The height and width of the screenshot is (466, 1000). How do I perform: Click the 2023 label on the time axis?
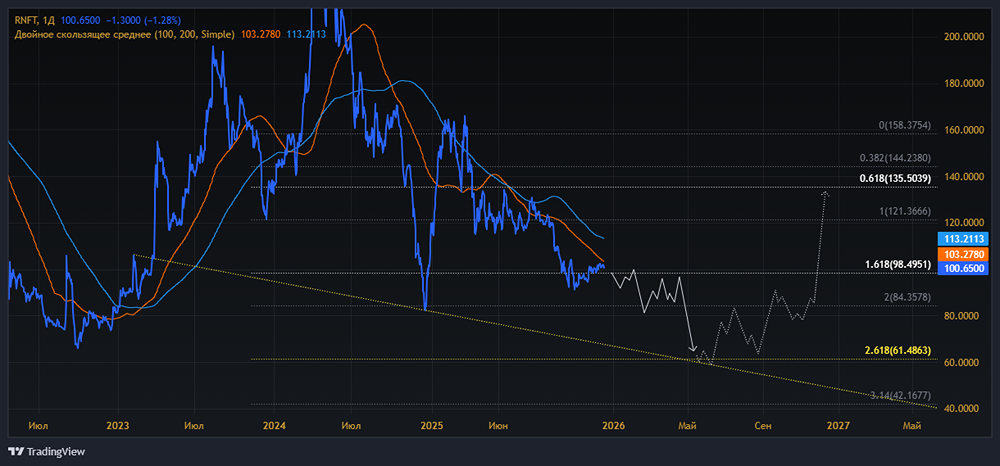coord(118,425)
